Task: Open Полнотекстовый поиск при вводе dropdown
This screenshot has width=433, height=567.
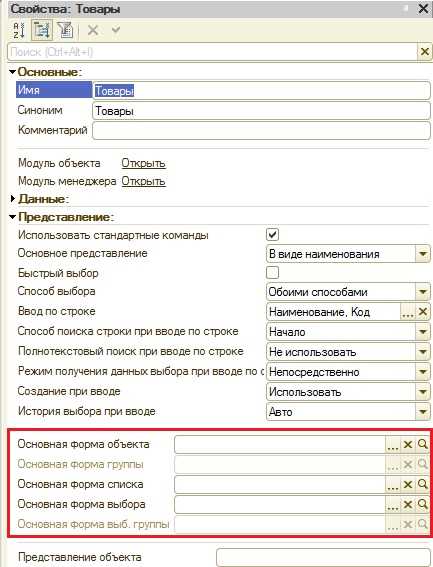Action: click(x=423, y=352)
